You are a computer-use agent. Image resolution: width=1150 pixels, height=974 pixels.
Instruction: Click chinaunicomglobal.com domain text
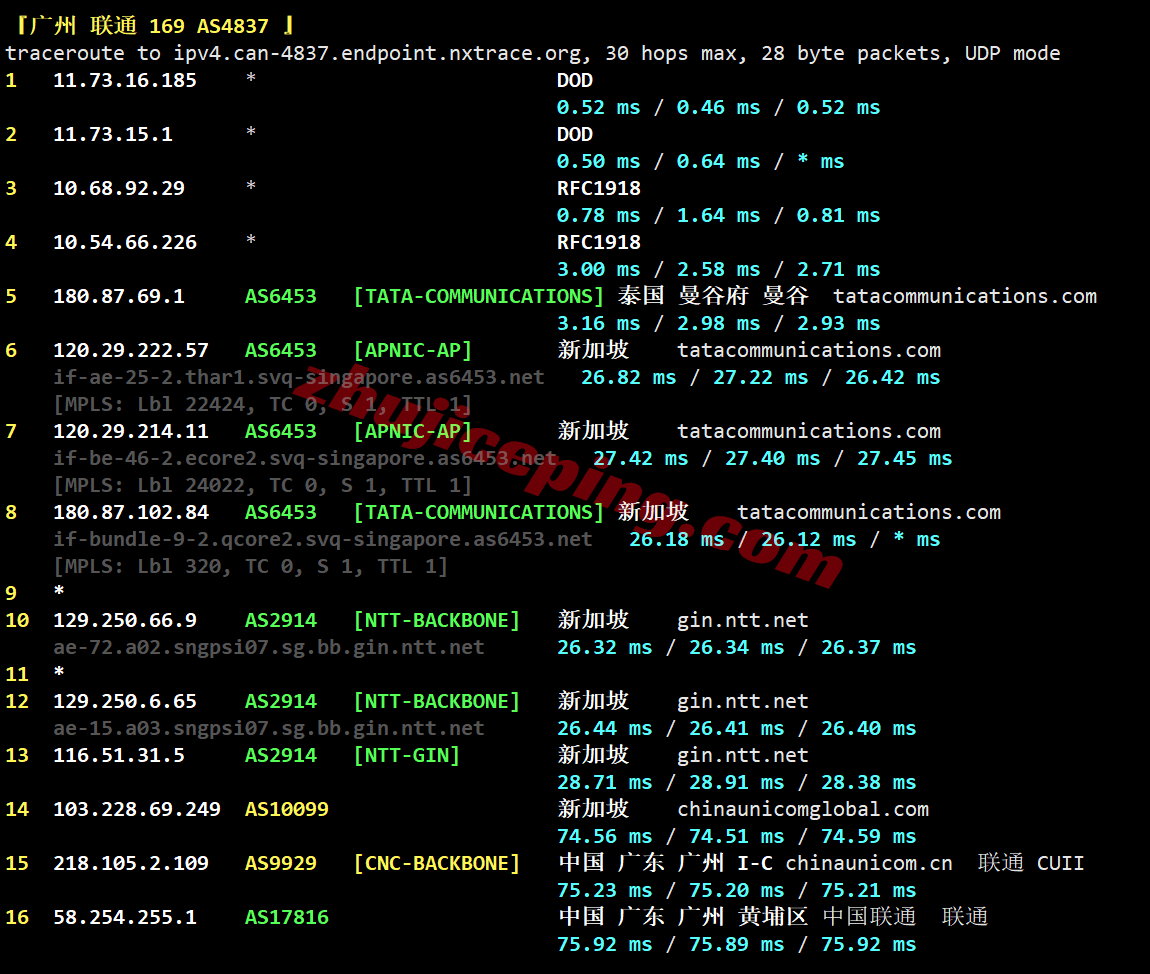(x=803, y=809)
